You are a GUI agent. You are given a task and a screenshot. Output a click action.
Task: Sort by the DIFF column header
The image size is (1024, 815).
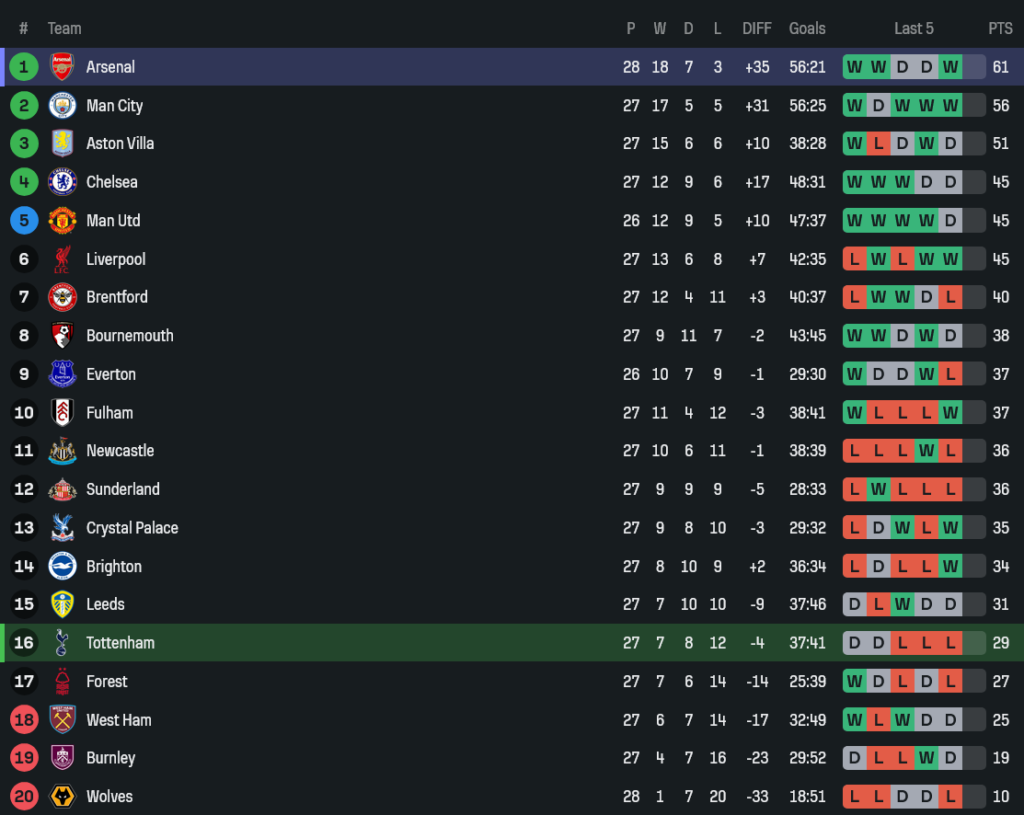757,28
